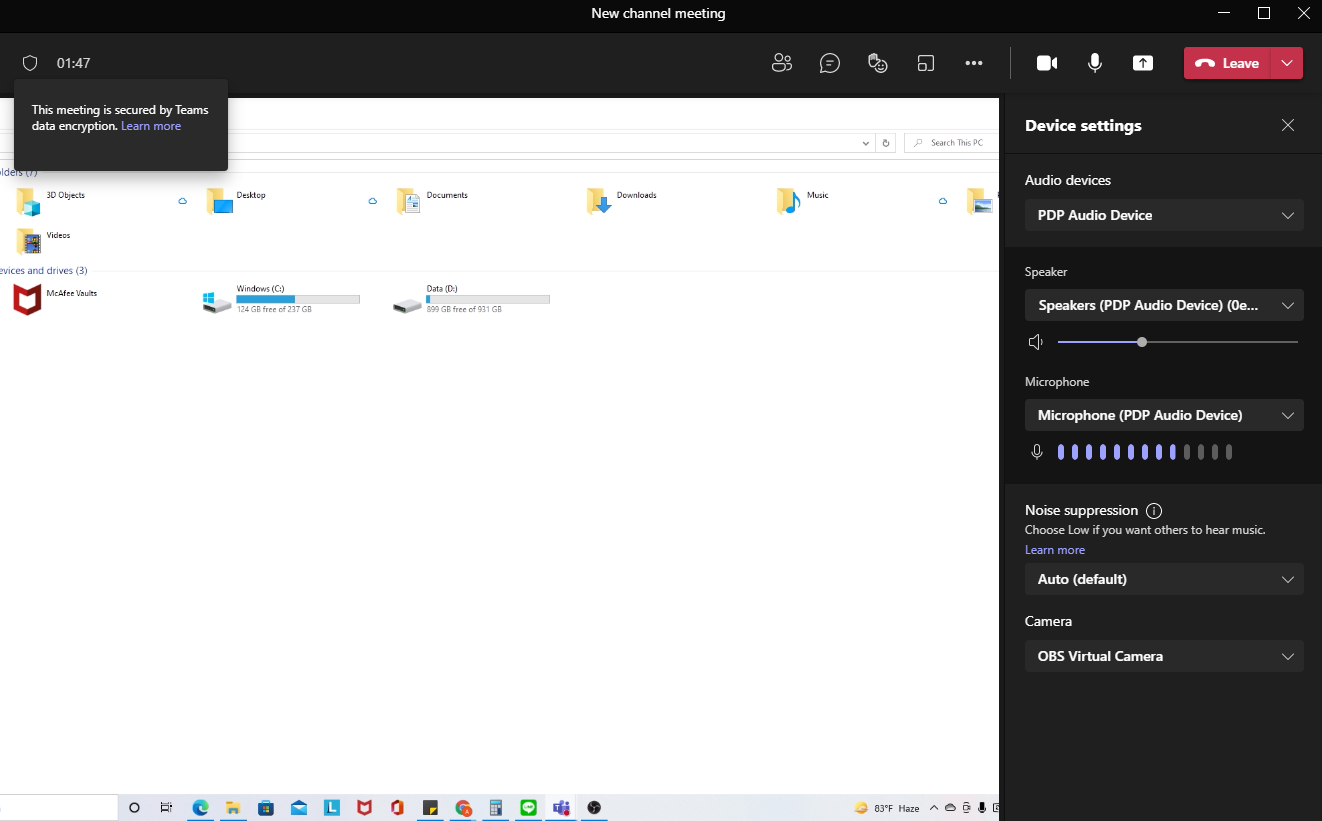Image resolution: width=1322 pixels, height=821 pixels.
Task: Click the meeting security shield icon
Action: 30,63
